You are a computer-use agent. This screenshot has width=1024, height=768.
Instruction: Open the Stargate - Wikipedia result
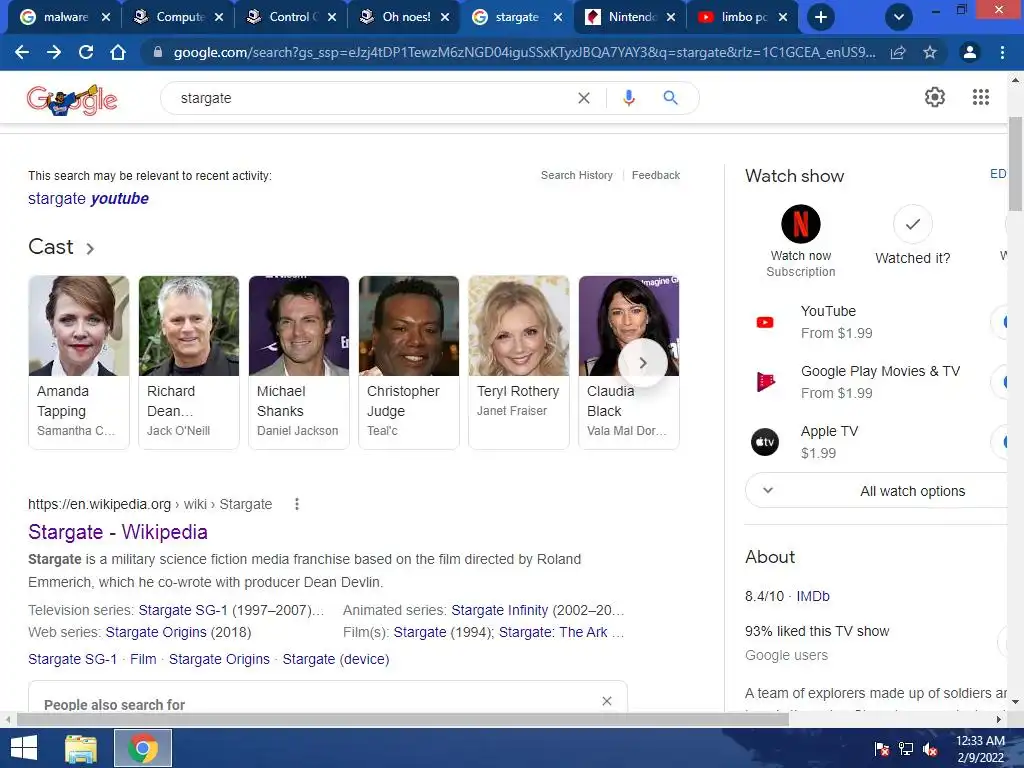[118, 532]
